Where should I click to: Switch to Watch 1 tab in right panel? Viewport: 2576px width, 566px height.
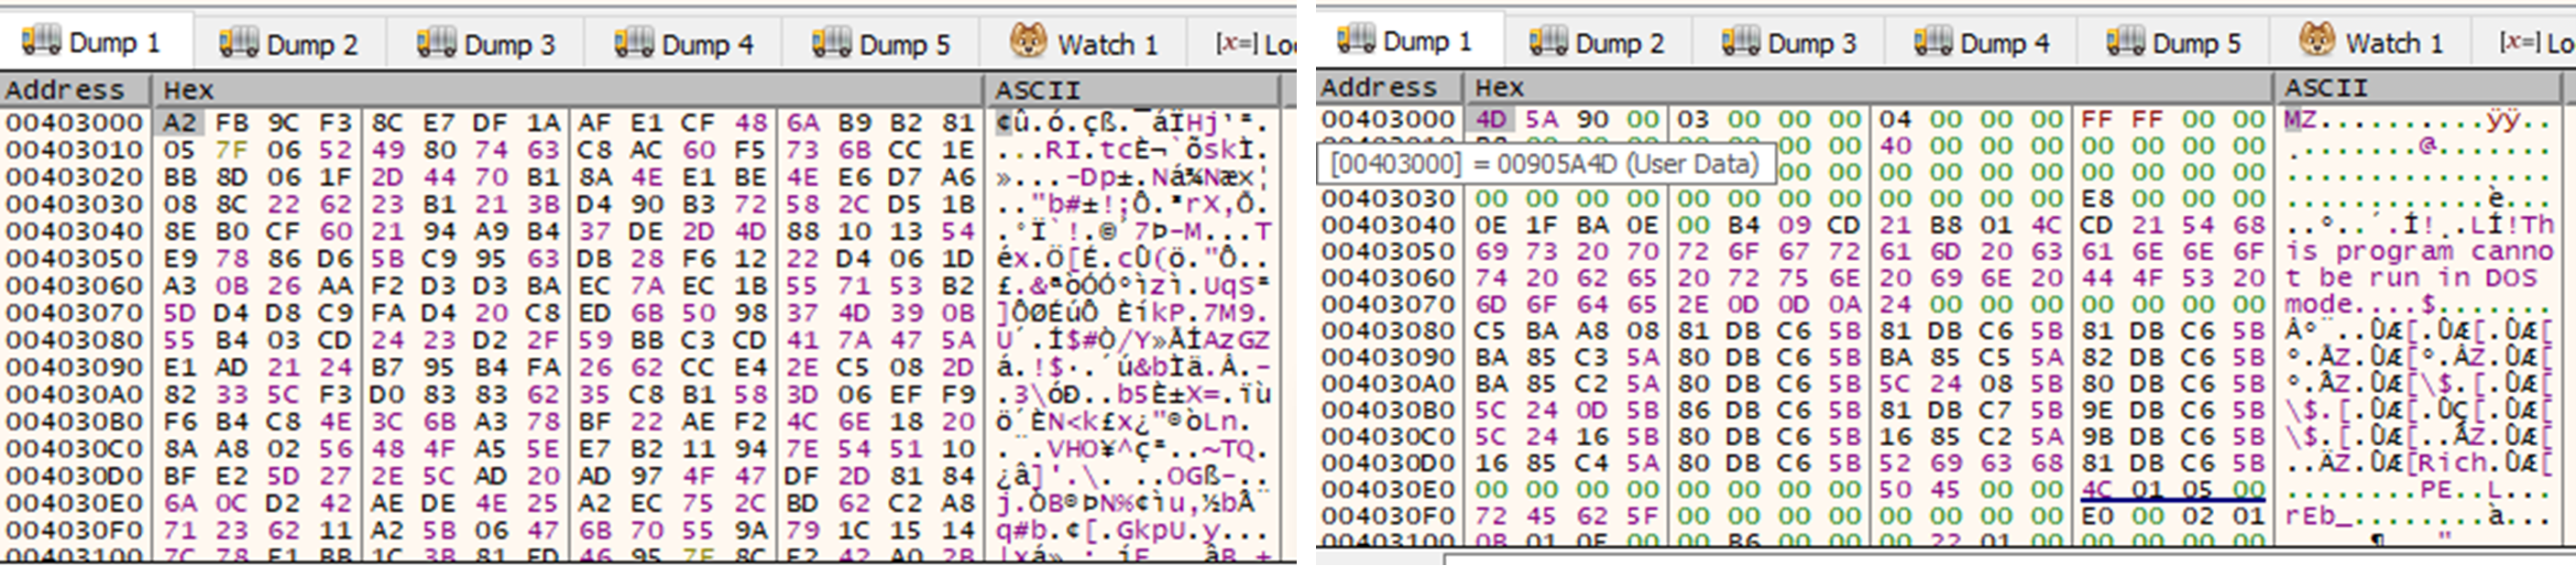2370,42
